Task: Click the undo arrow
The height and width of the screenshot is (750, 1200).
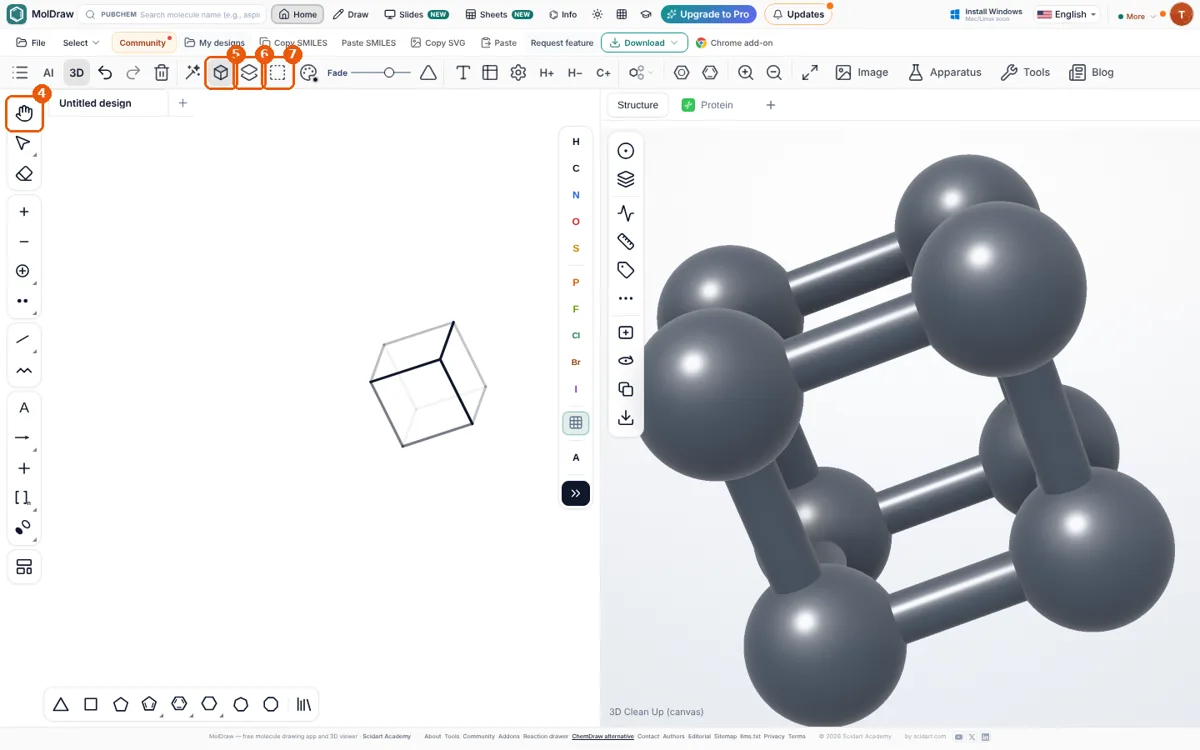Action: 105,72
